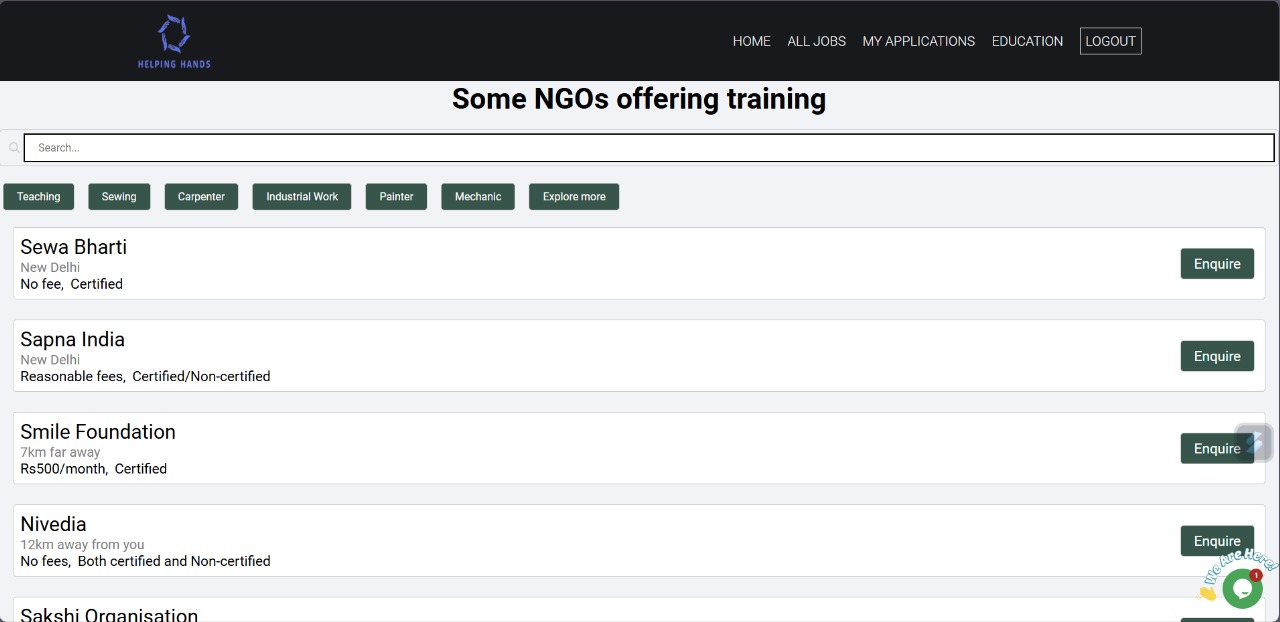Image resolution: width=1280 pixels, height=622 pixels.
Task: Click "Rs500/month, Certified" text
Action: click(x=94, y=468)
